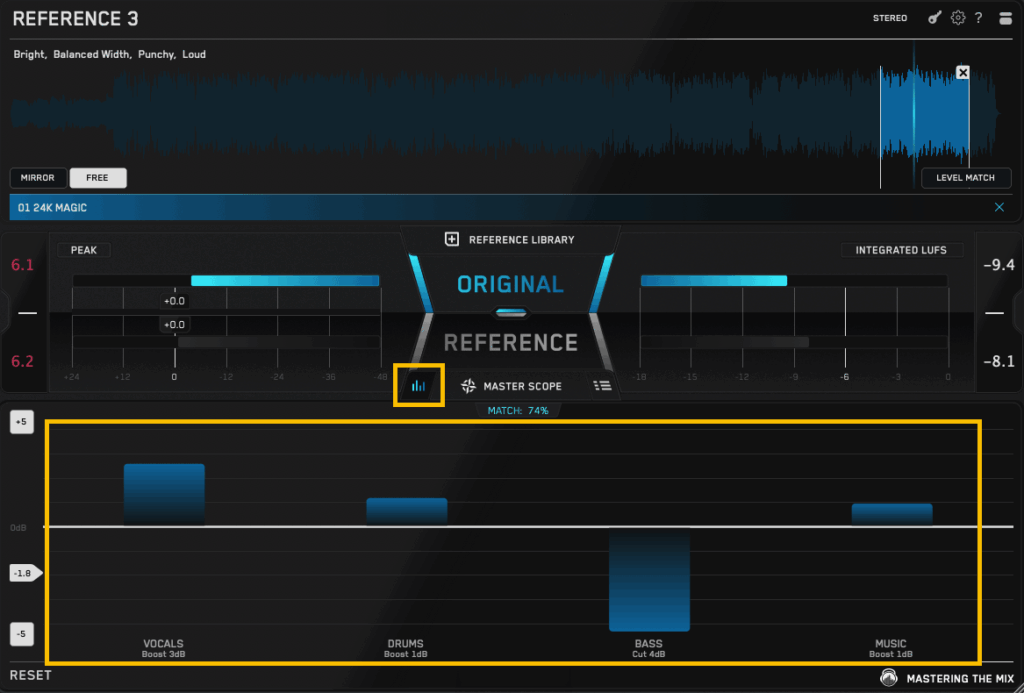Open the menu icon beside the question mark
The image size is (1024, 693).
click(x=1005, y=18)
